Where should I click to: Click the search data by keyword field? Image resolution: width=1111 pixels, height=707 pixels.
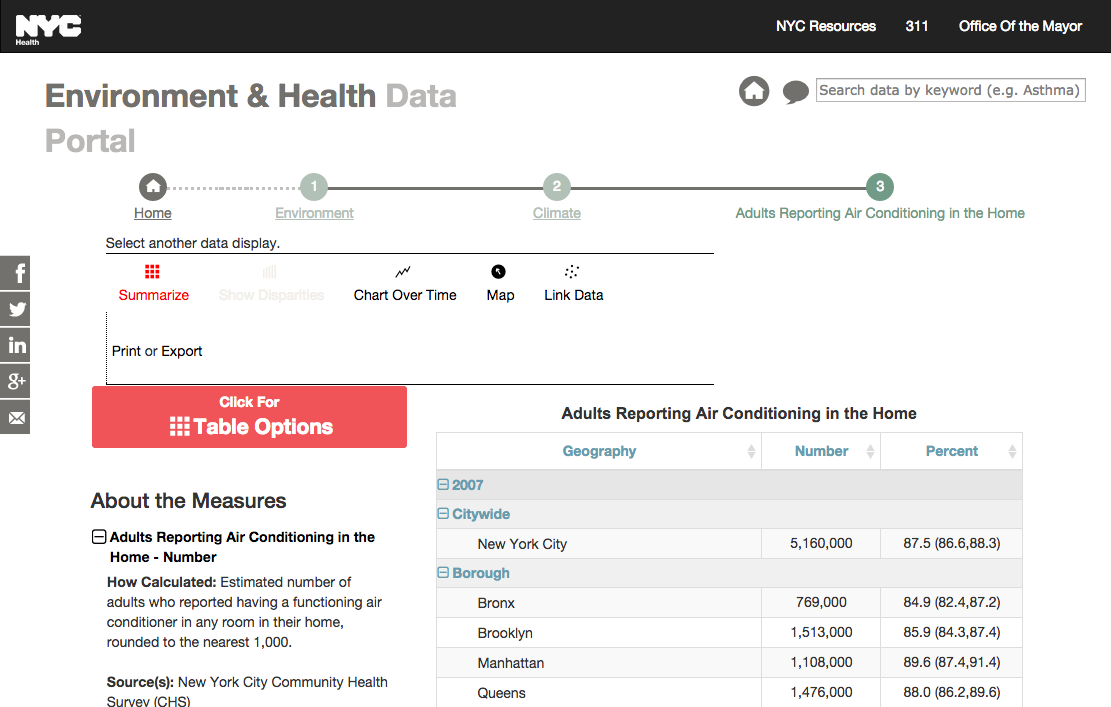coord(950,90)
